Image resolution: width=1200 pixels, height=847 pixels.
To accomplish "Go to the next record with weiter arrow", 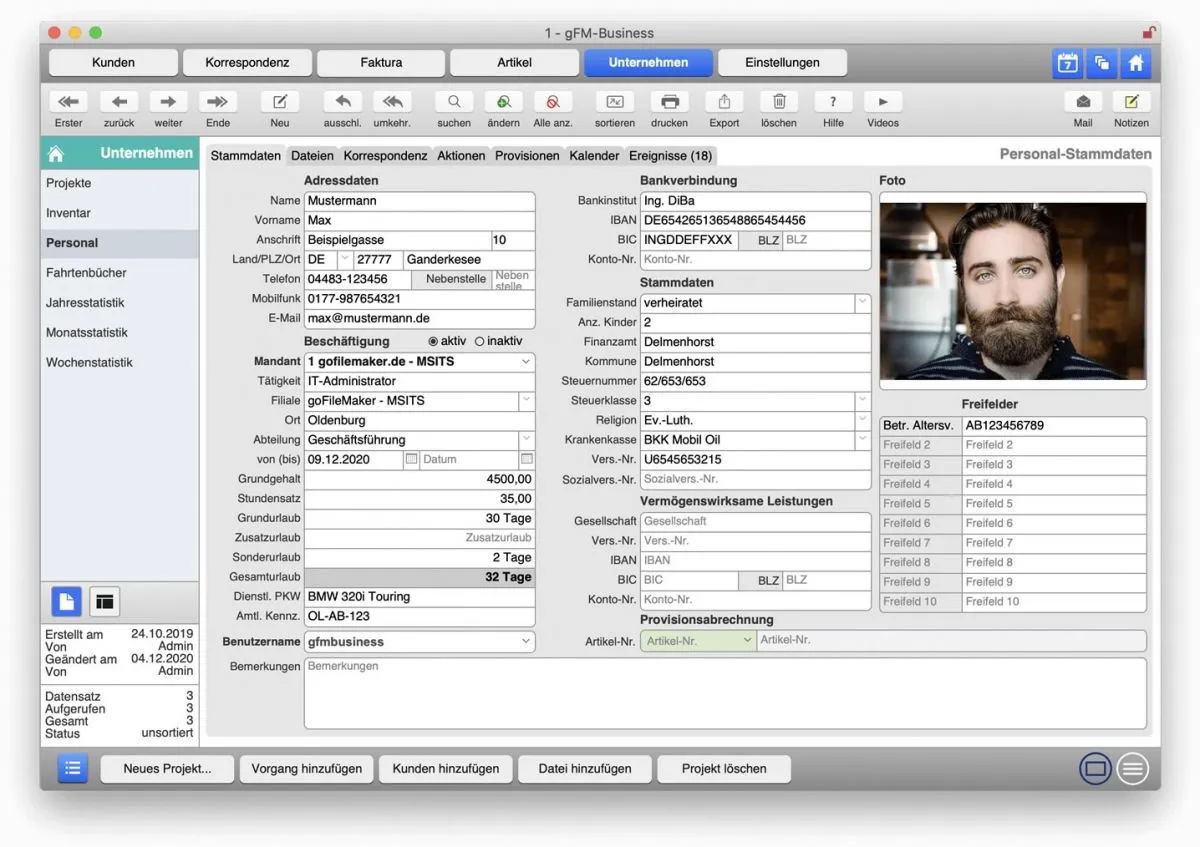I will 168,102.
